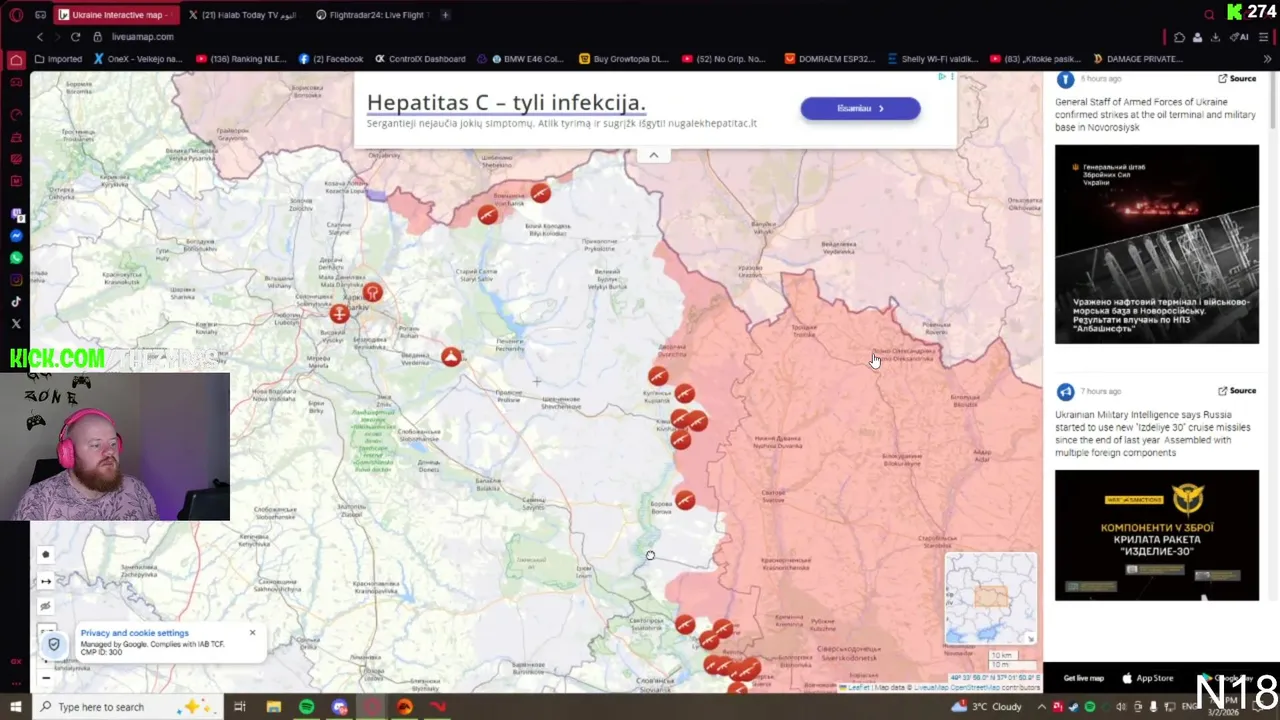Open the Facebook bookmark

point(331,59)
